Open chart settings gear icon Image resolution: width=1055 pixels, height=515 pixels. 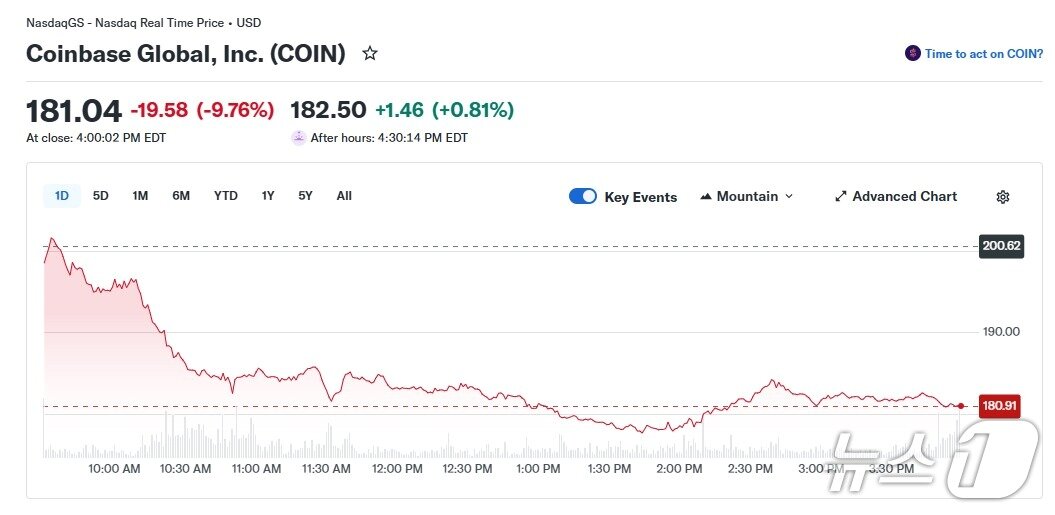[x=1002, y=197]
